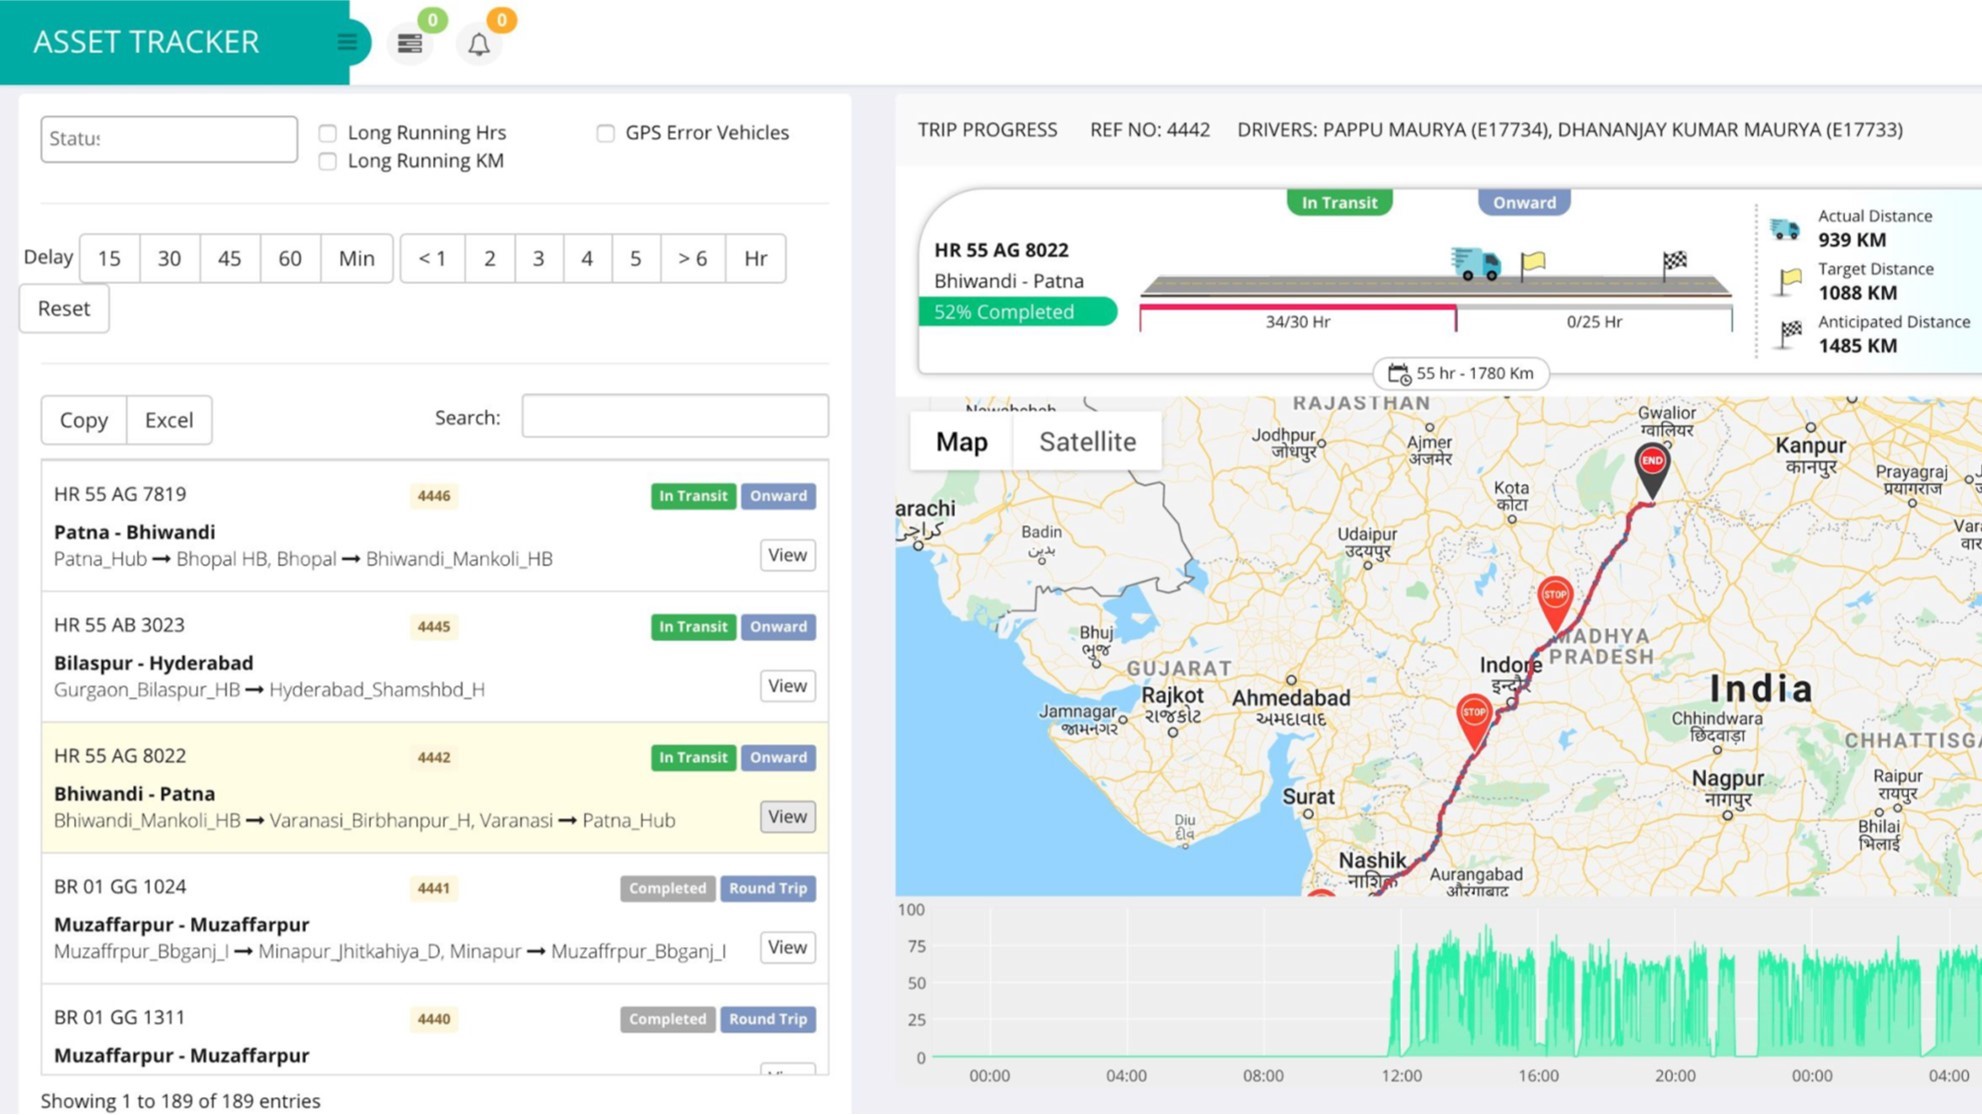
Task: Click Onward badge for HR 55 AB 3023
Action: click(x=778, y=627)
